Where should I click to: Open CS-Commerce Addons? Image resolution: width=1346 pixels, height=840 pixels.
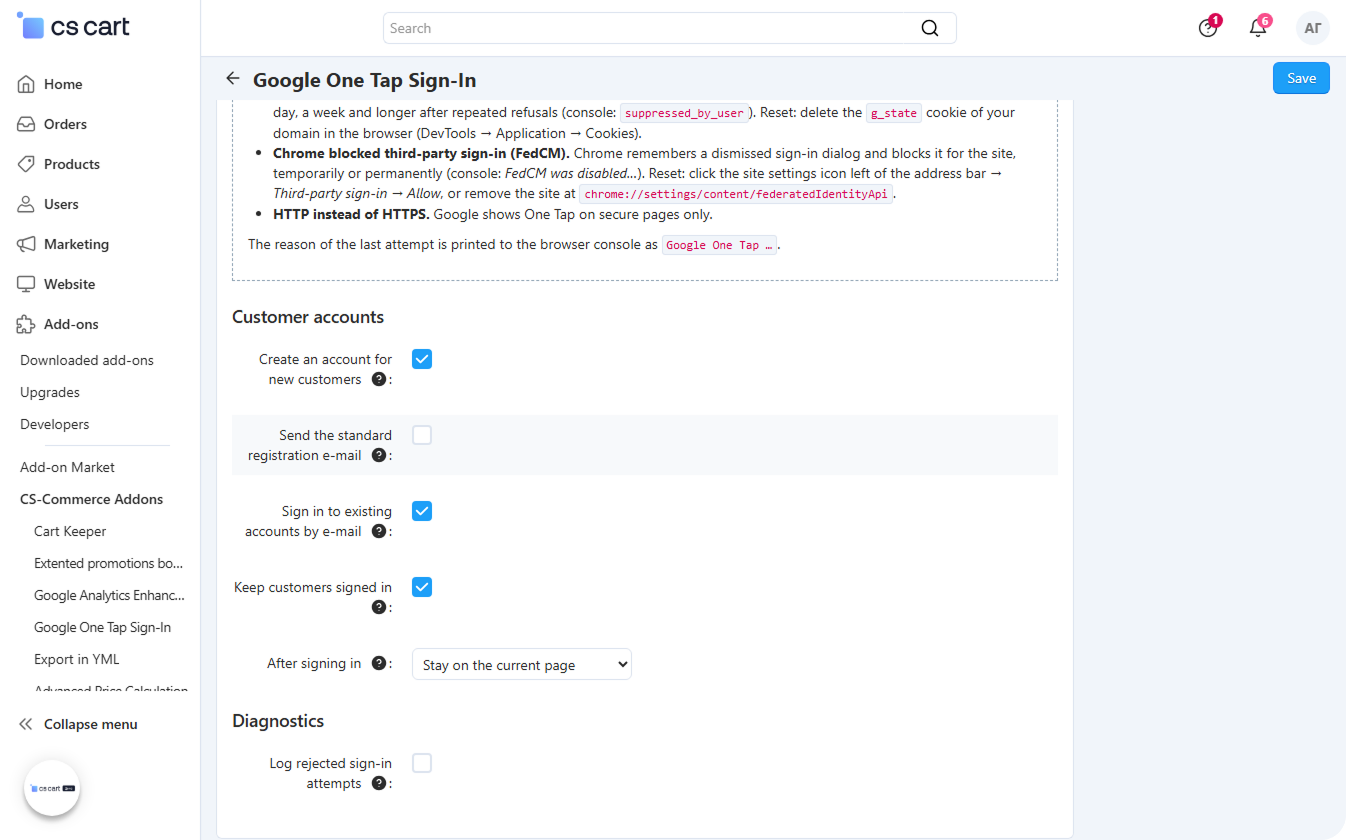(x=91, y=499)
